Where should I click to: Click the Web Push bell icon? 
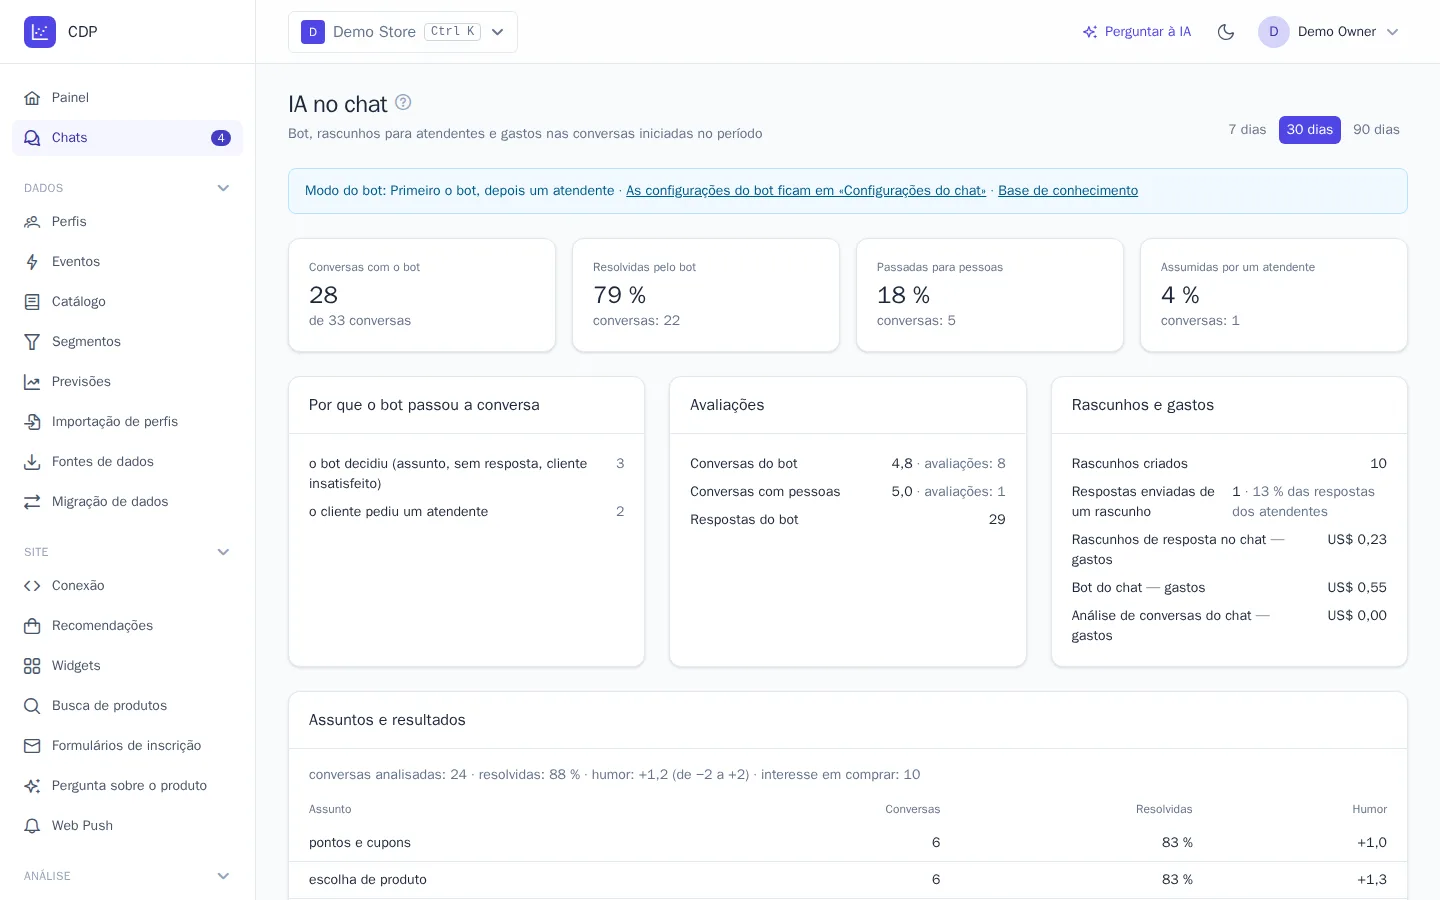point(32,826)
